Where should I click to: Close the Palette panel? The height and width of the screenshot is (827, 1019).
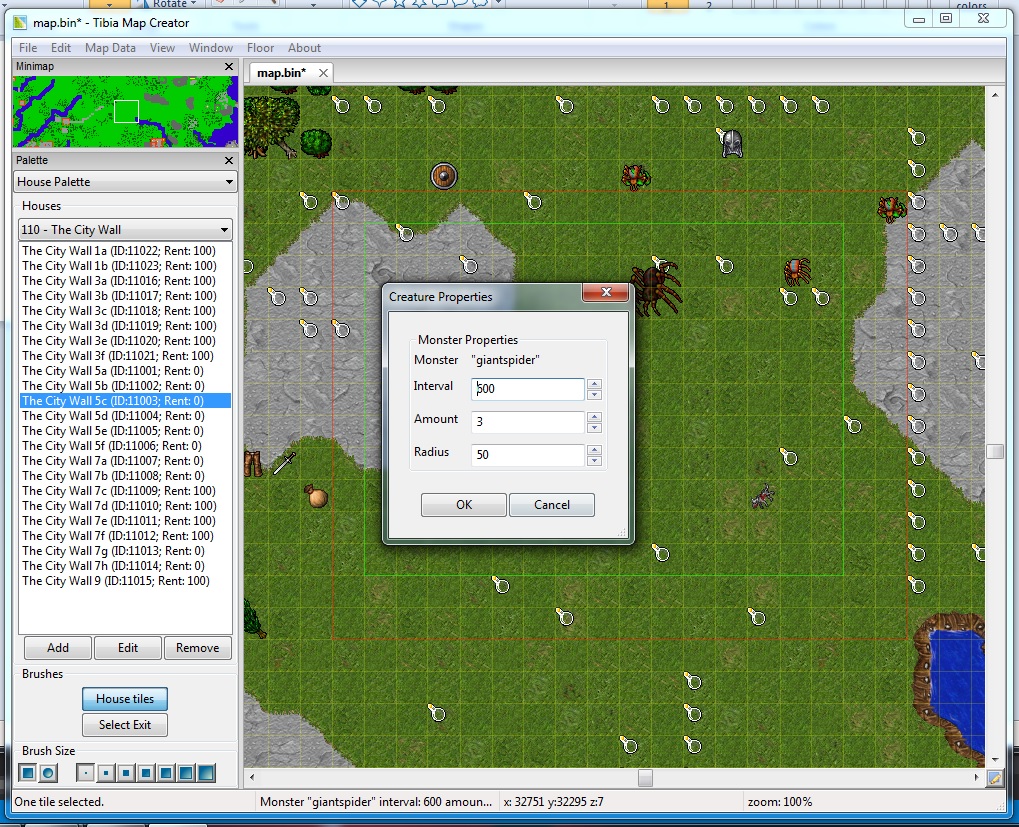coord(229,160)
